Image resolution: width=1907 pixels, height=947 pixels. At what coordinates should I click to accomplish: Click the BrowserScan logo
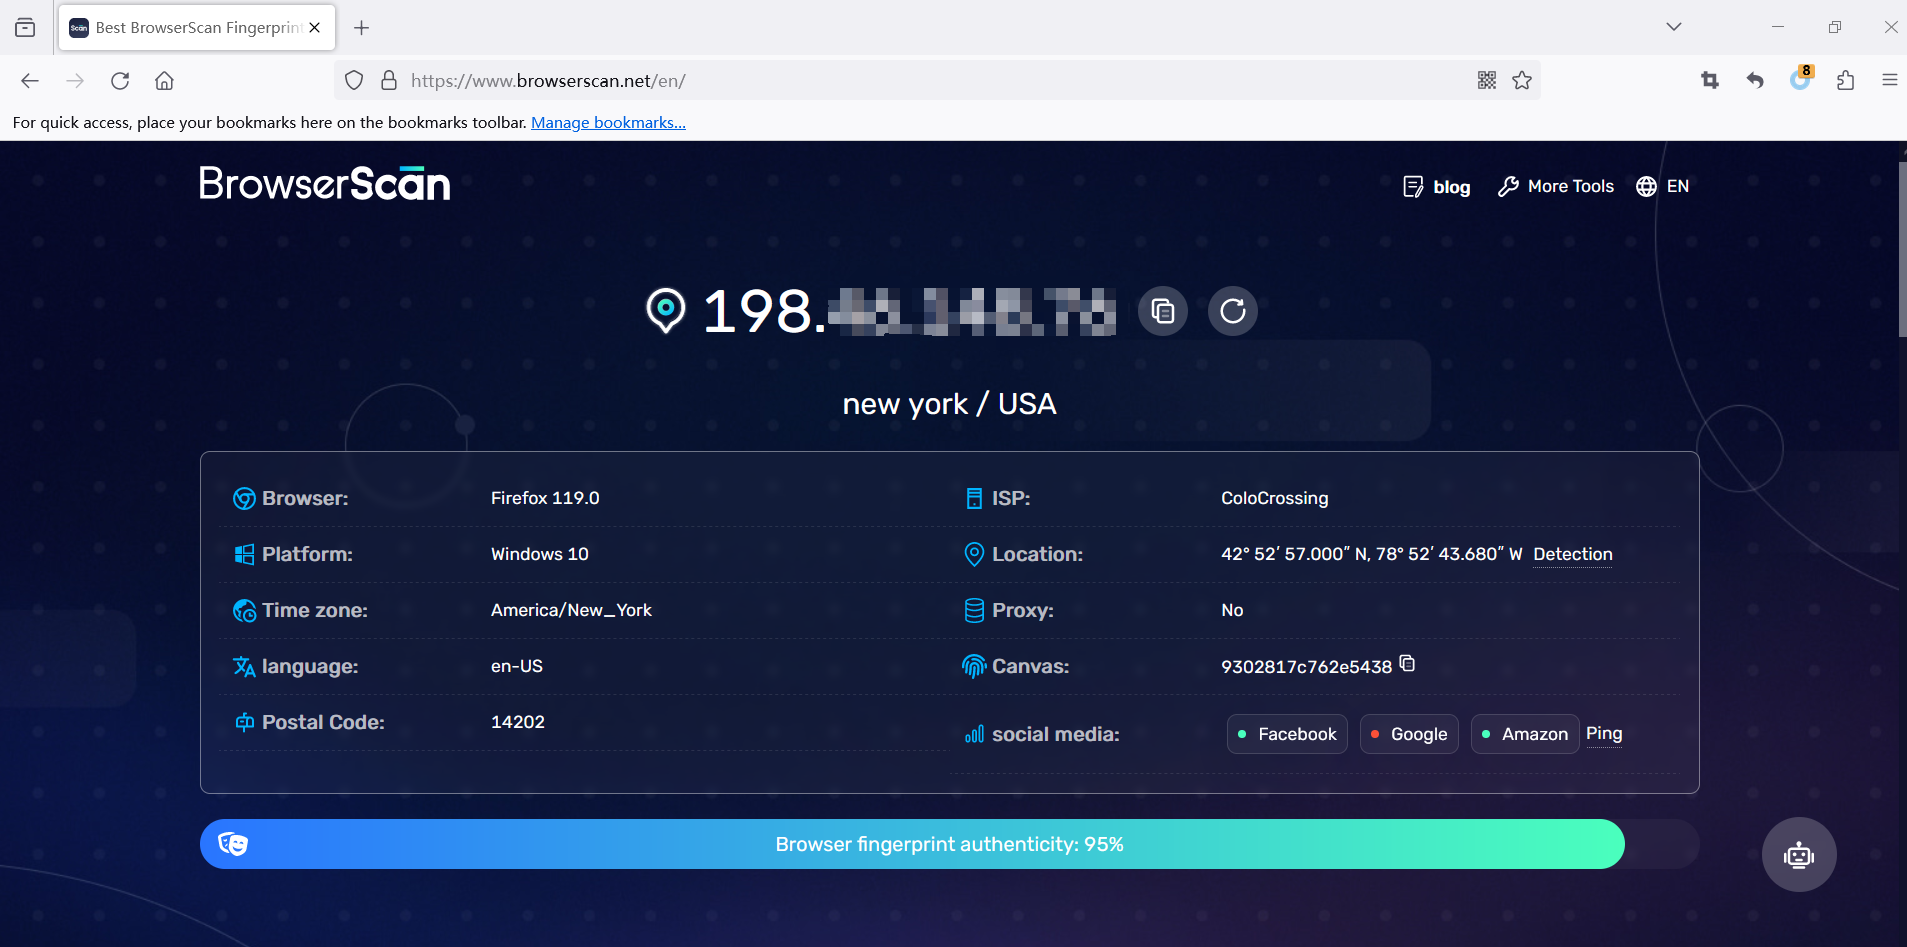tap(323, 183)
